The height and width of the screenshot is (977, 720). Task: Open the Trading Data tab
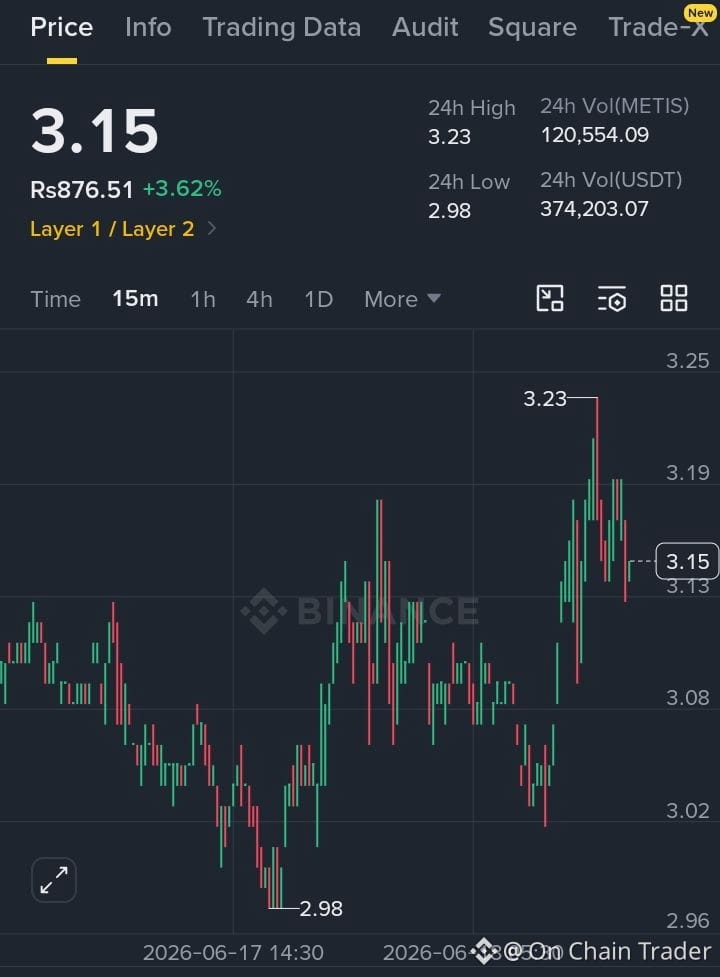tap(282, 27)
